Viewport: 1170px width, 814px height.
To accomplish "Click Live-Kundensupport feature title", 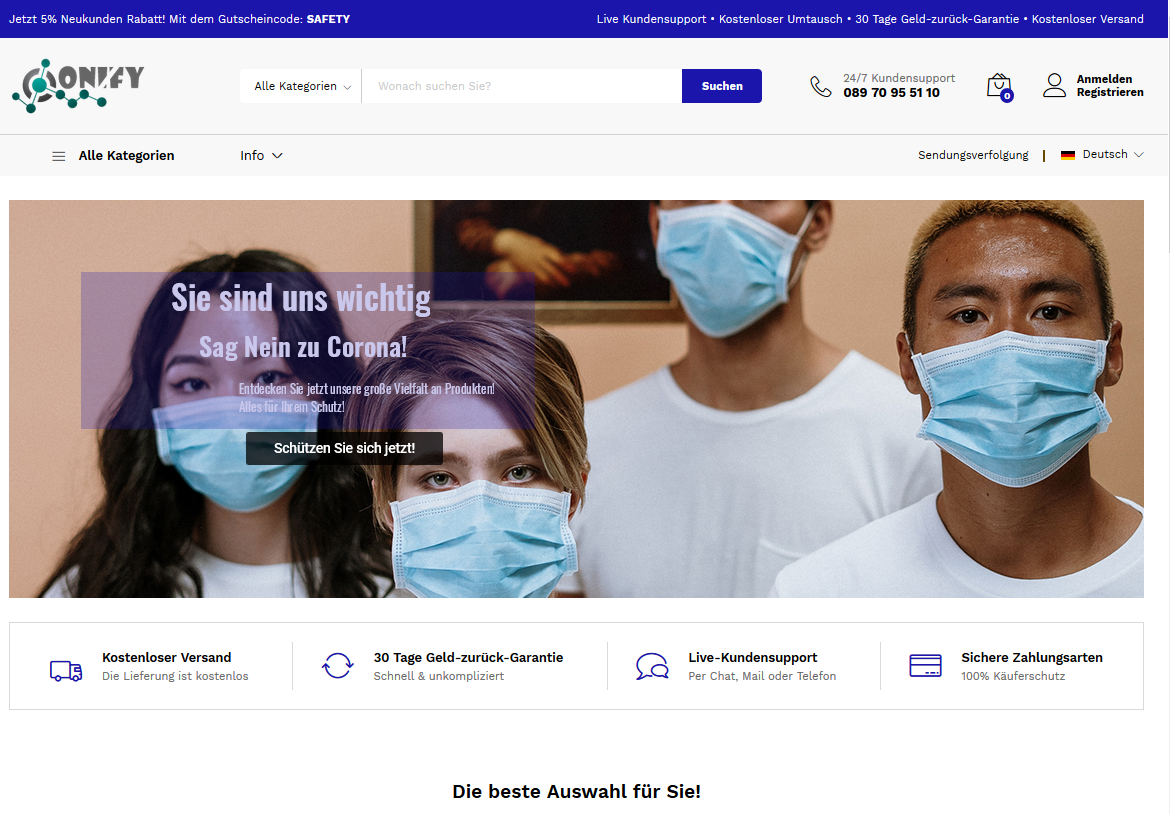I will coord(752,657).
